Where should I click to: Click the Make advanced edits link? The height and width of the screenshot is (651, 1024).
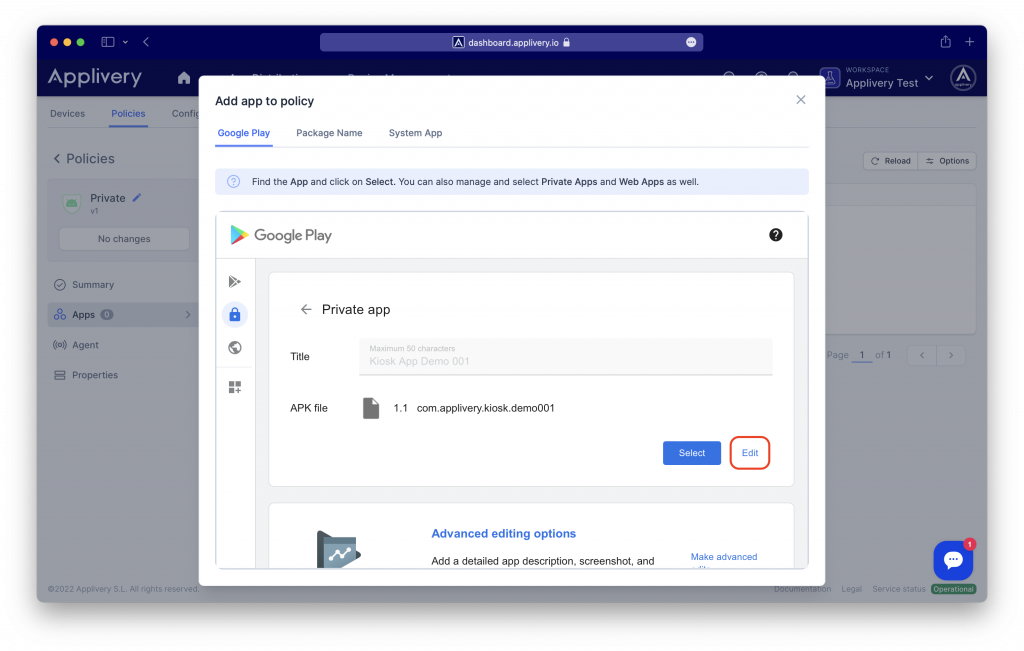point(724,557)
